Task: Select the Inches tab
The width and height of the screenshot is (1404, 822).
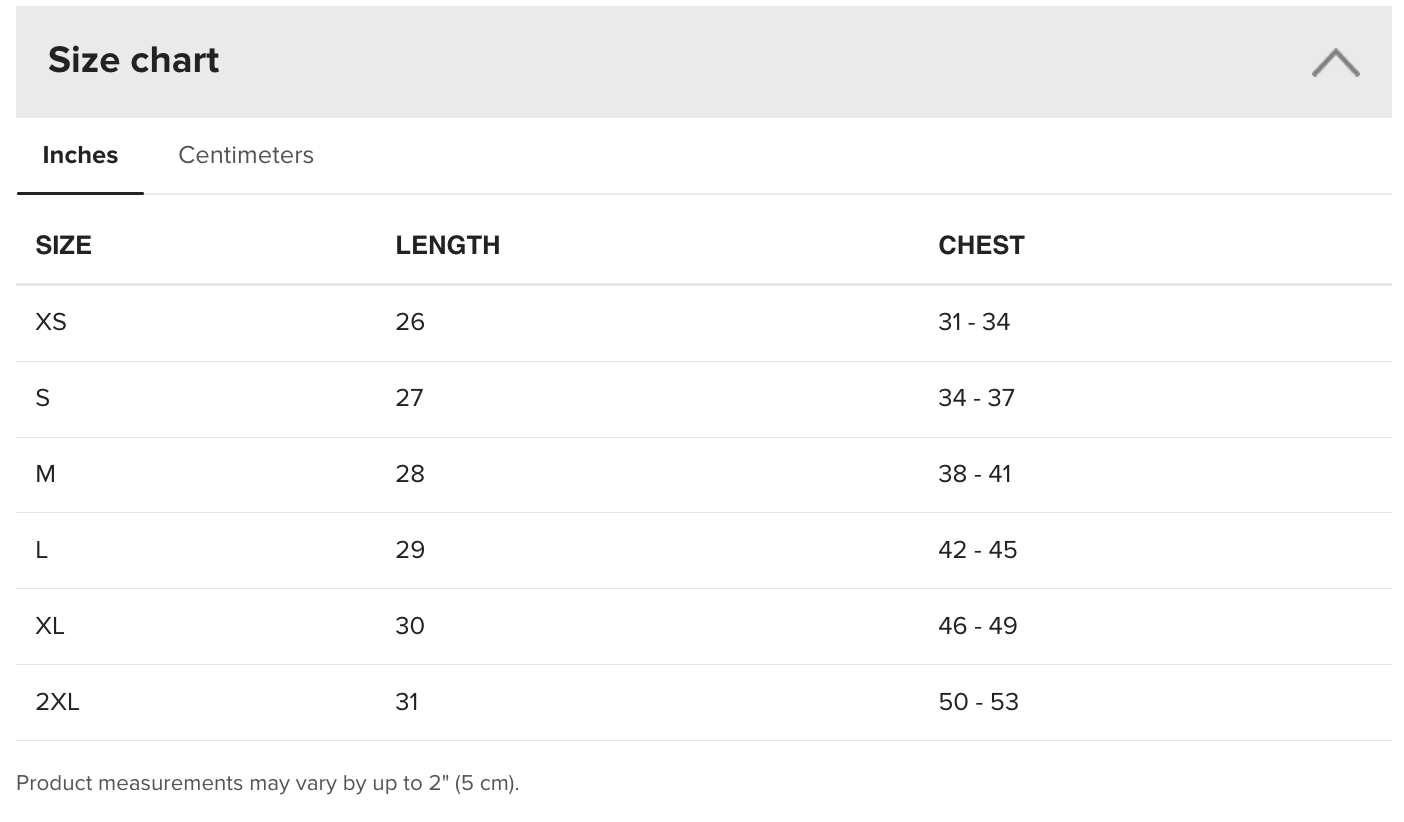Action: click(80, 155)
